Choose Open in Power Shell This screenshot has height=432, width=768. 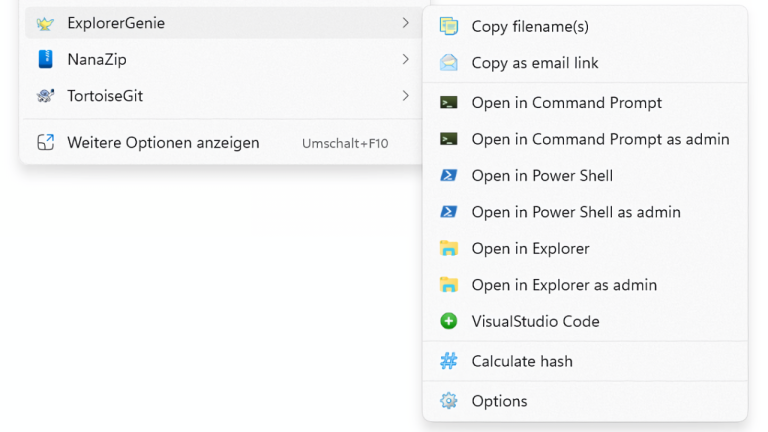[585, 175]
